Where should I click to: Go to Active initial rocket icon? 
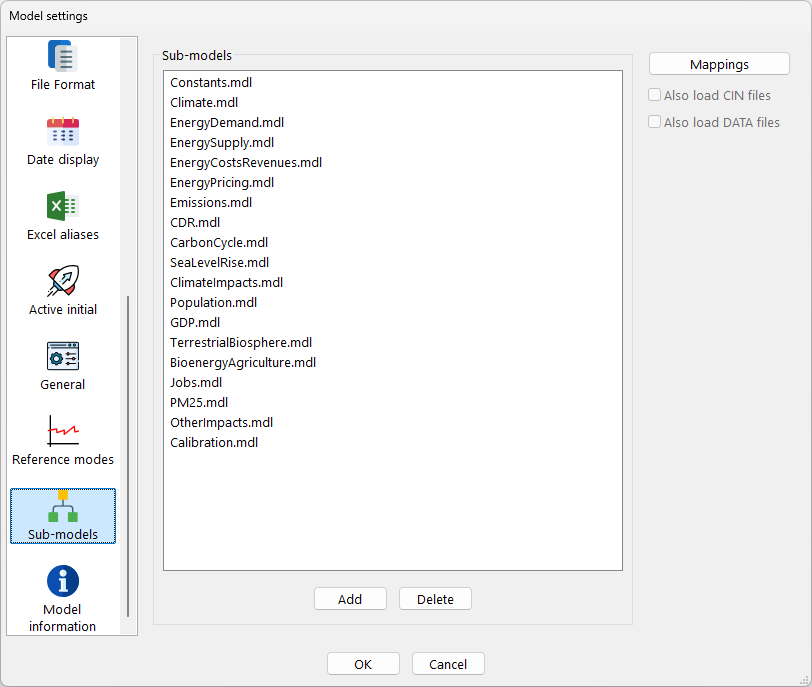point(63,283)
